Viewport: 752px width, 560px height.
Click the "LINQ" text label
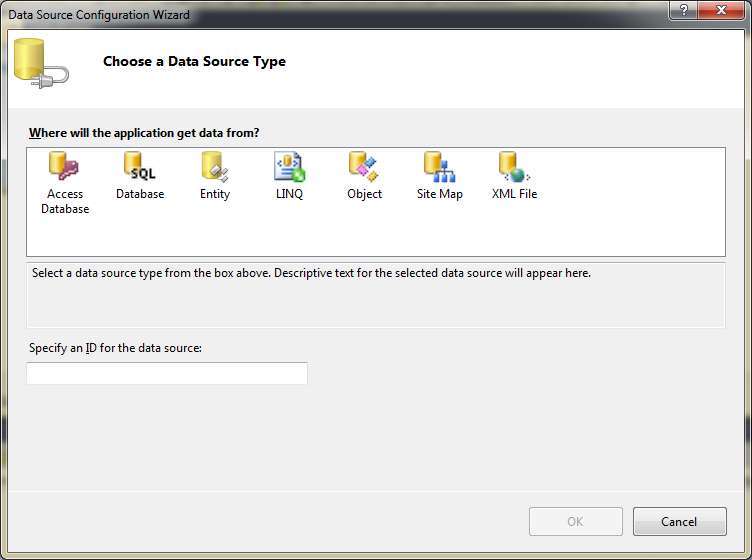click(289, 194)
